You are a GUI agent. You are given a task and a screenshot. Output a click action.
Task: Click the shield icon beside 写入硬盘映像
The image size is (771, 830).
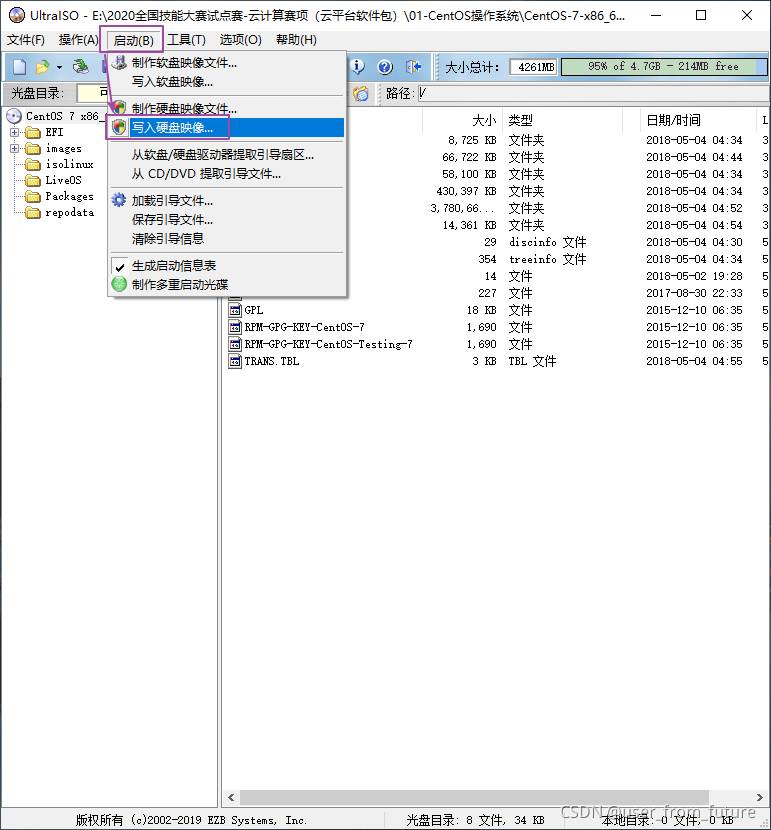tap(119, 127)
